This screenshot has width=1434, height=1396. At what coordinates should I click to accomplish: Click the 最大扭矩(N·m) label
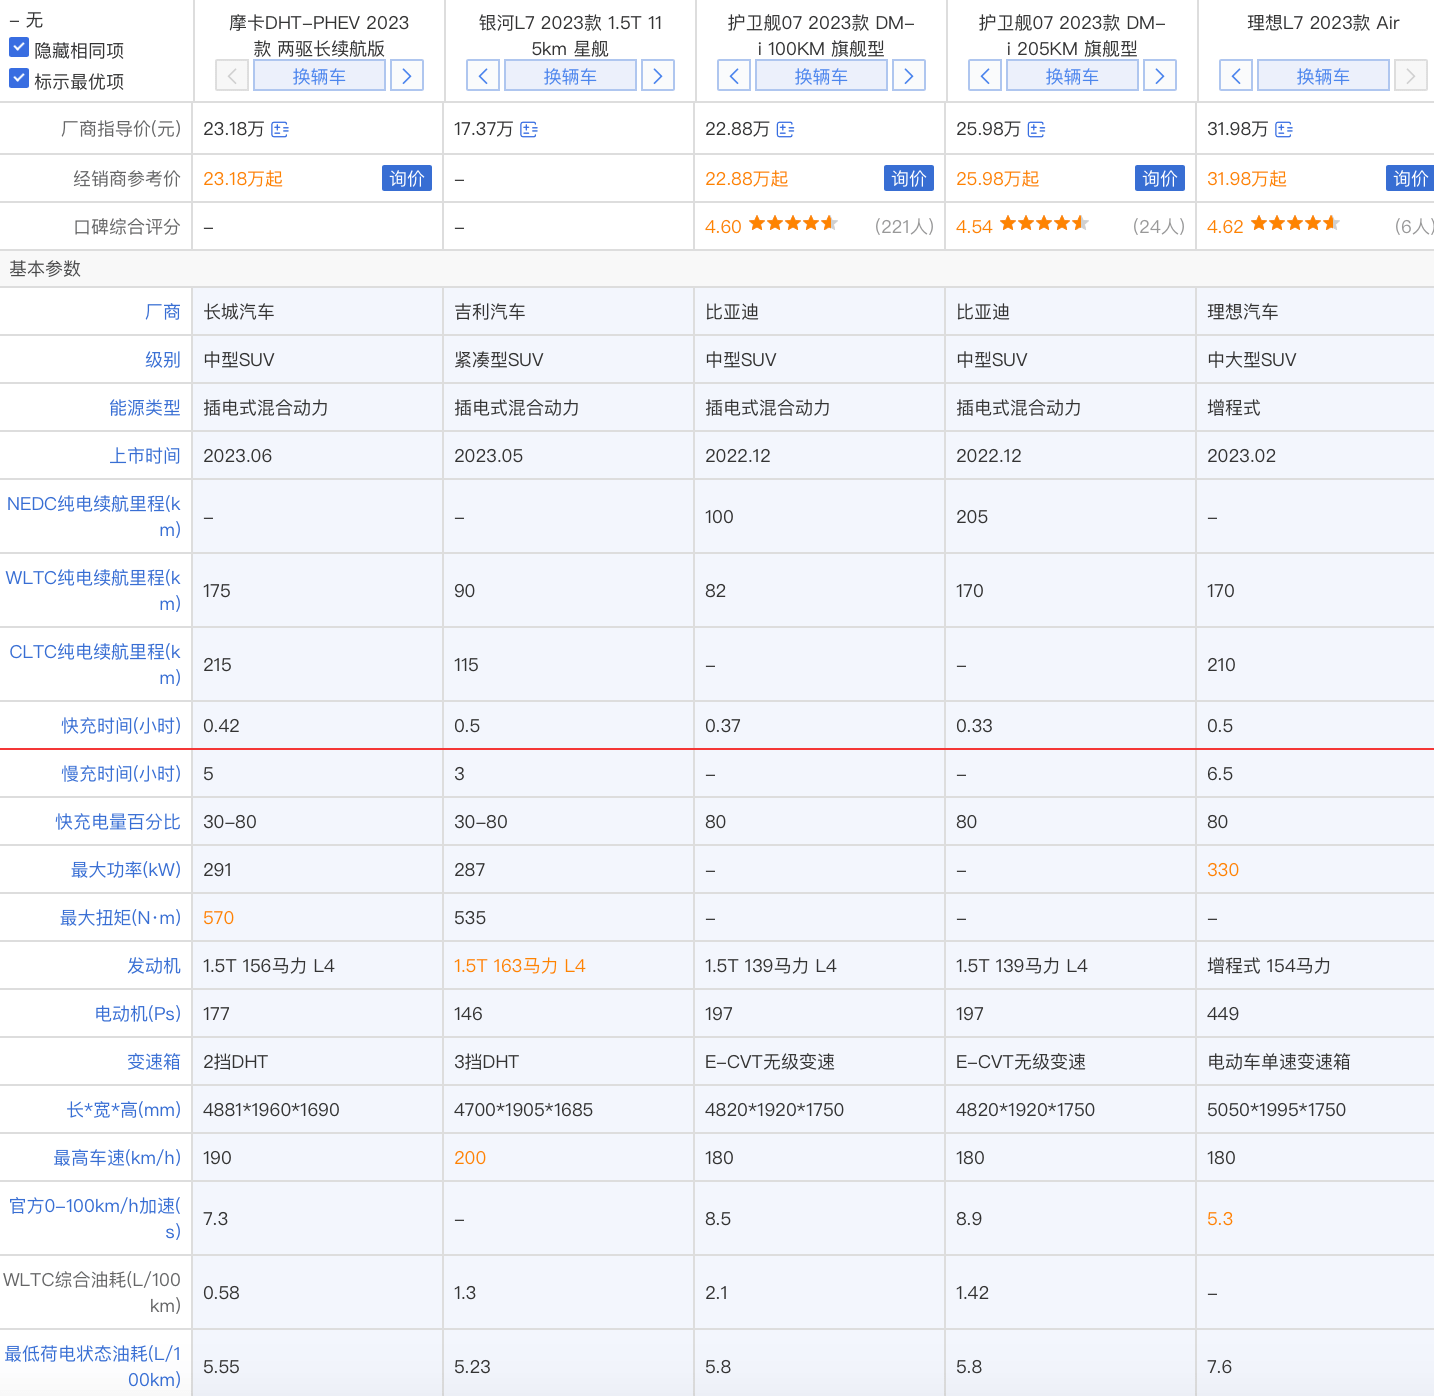coord(121,918)
